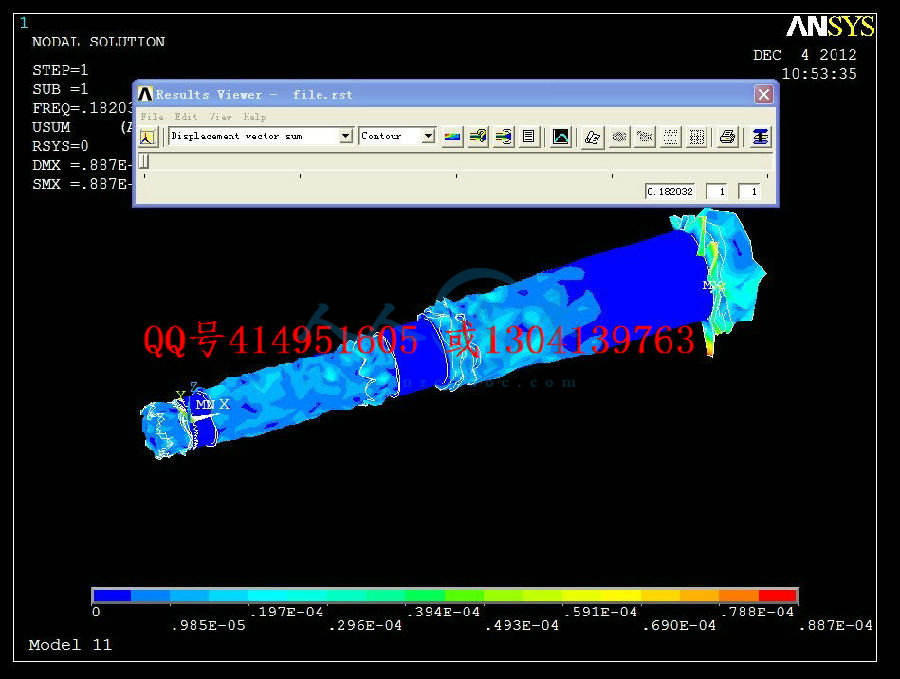
Task: Click the substep number field
Action: pyautogui.click(x=750, y=191)
